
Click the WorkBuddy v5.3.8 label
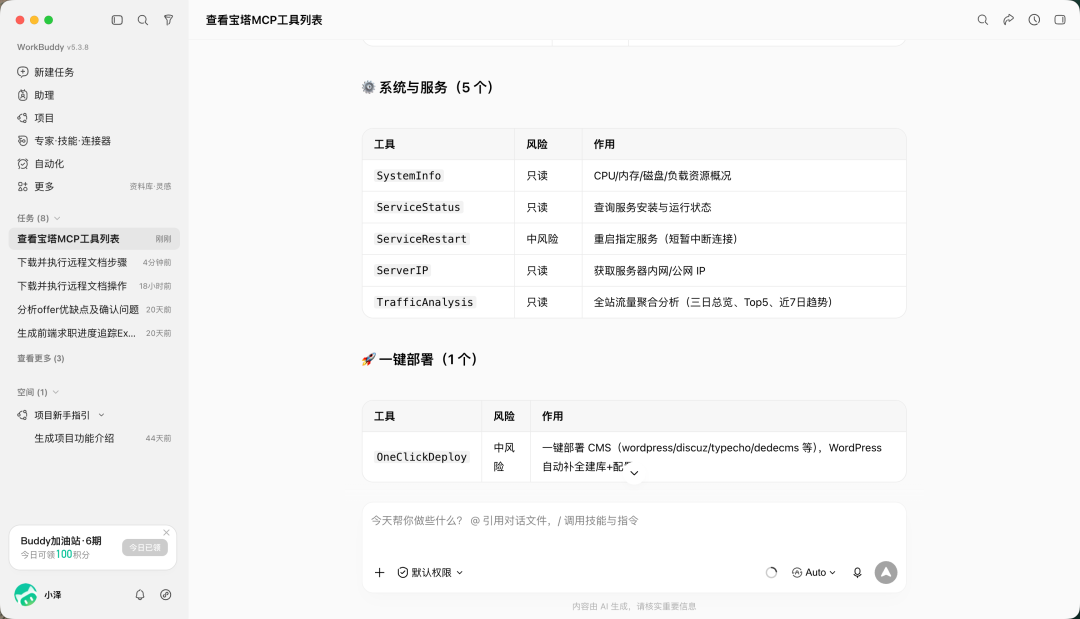point(53,47)
